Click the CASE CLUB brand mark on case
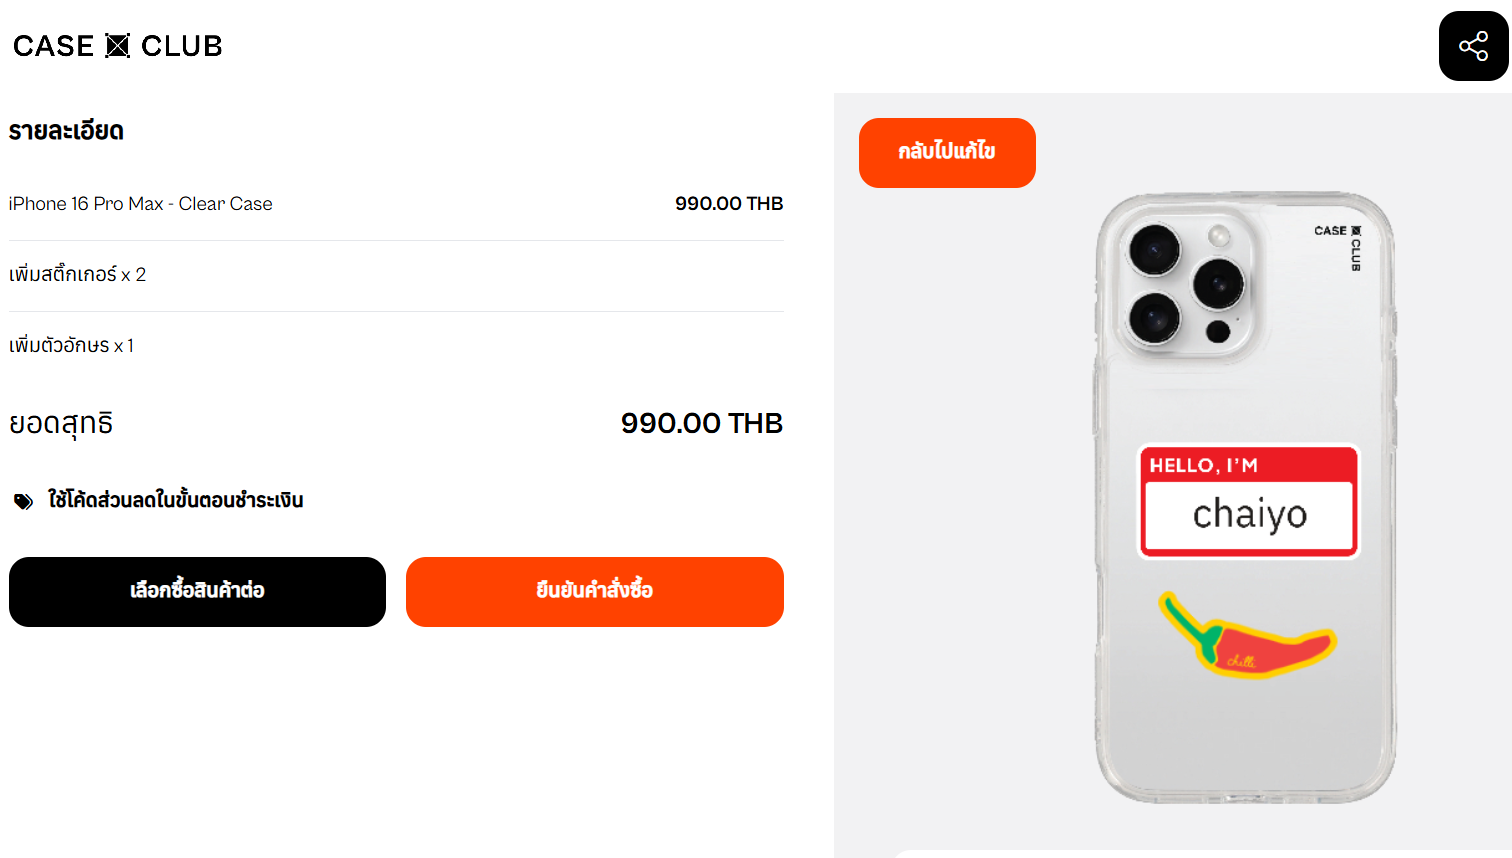This screenshot has height=858, width=1512. 1339,247
